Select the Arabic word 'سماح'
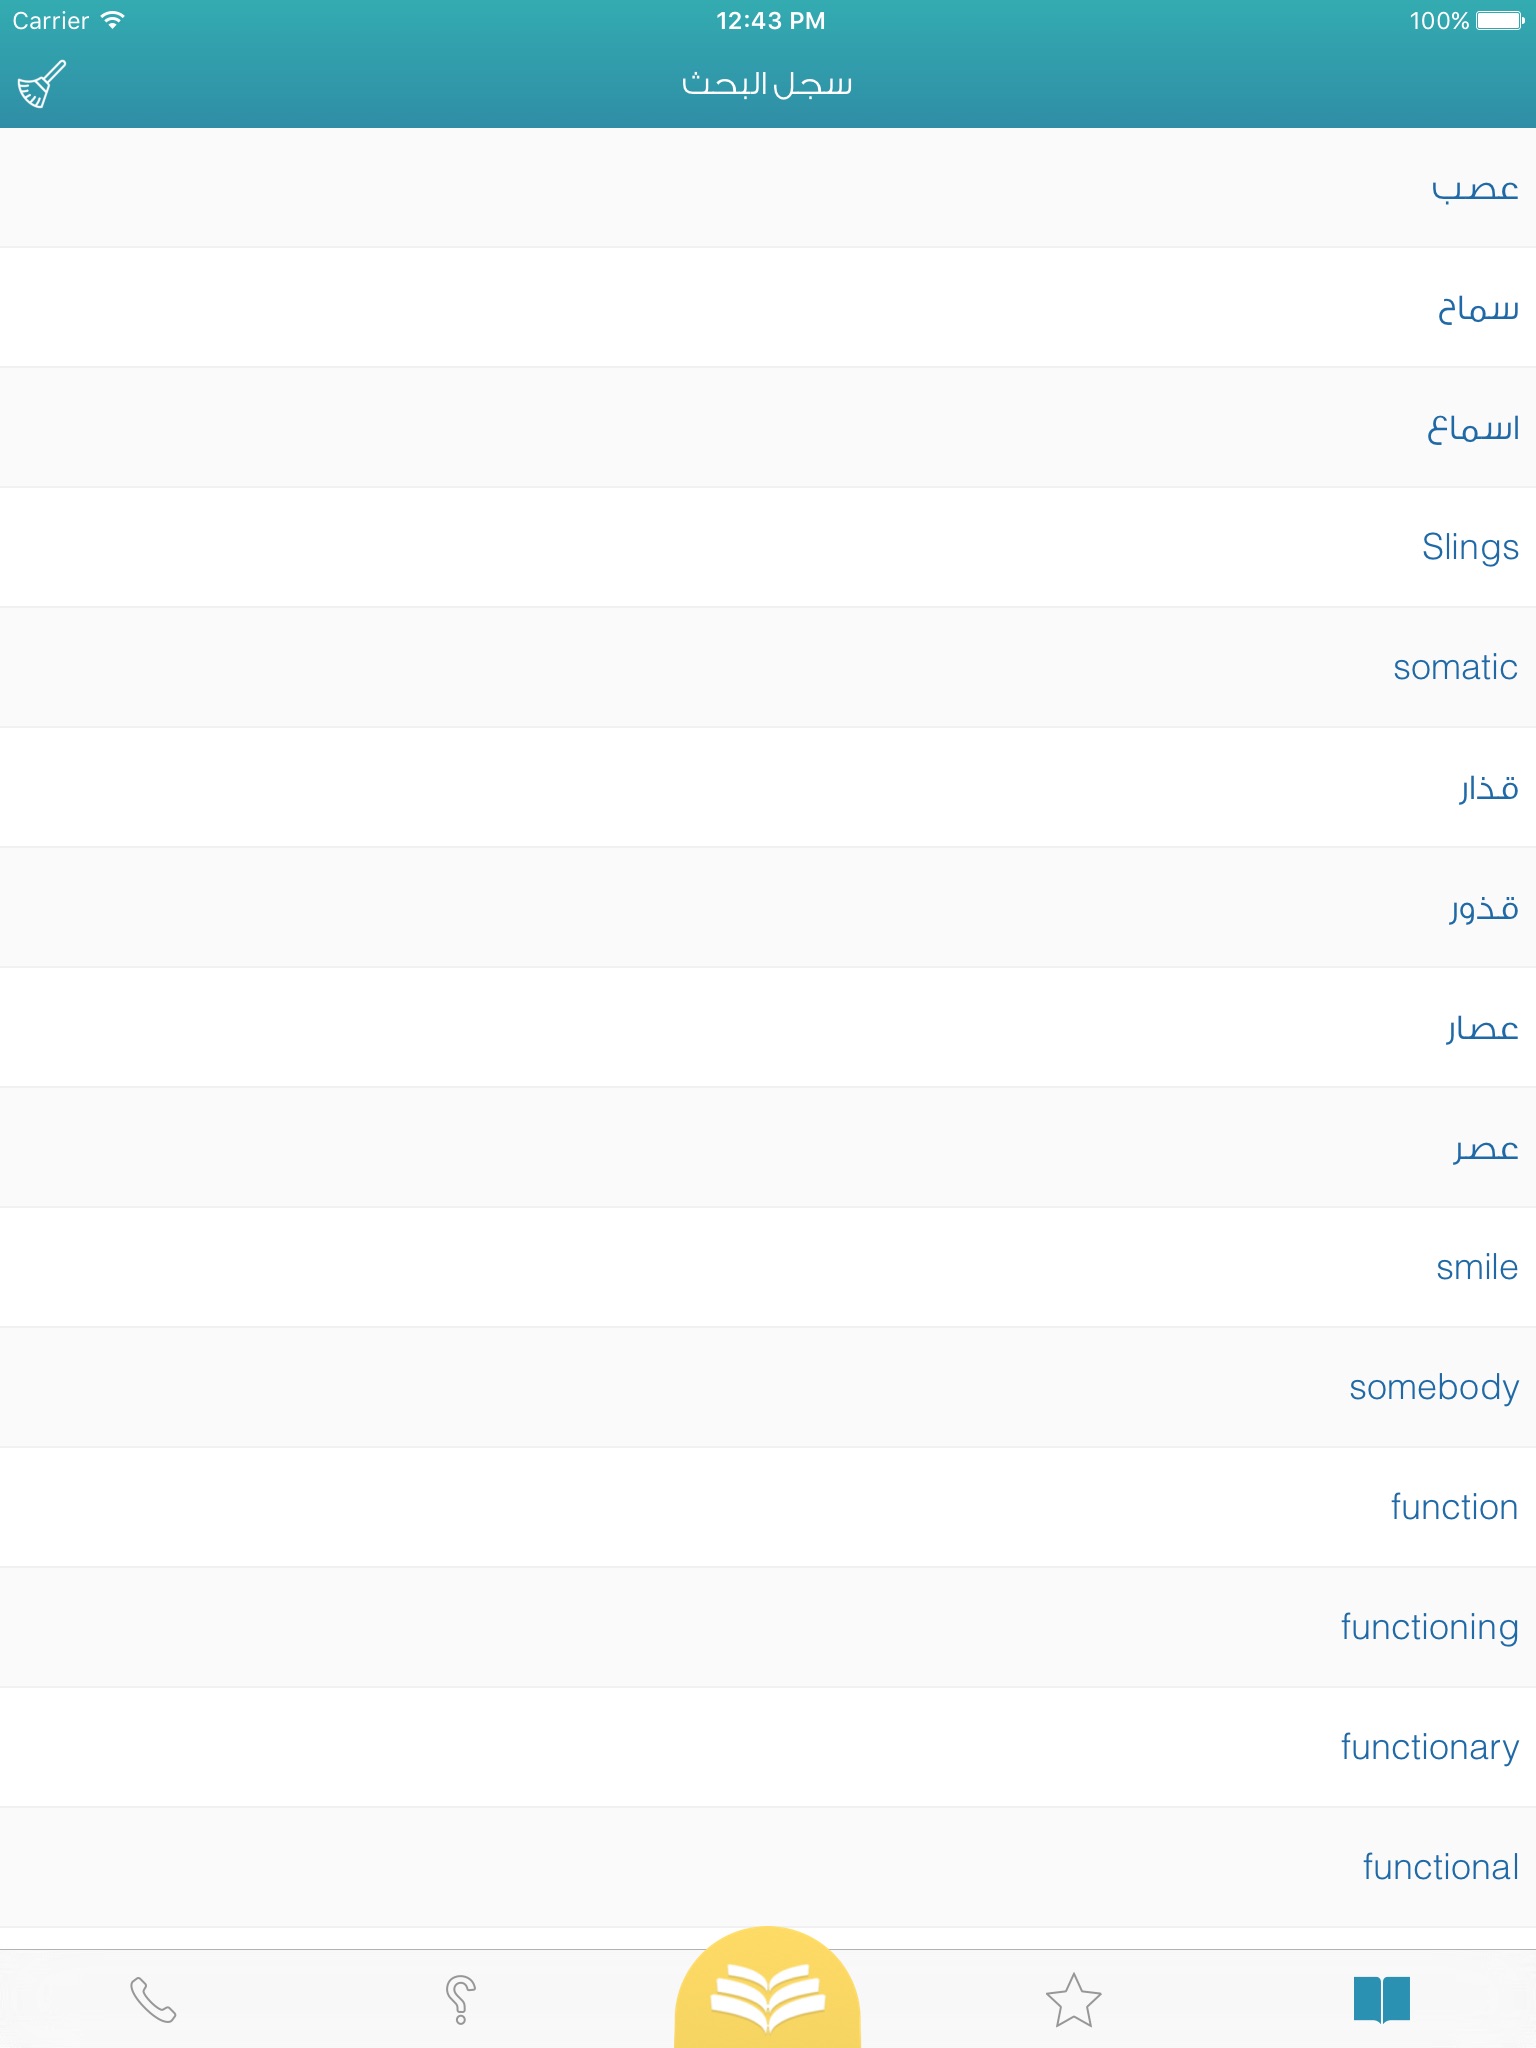1536x2048 pixels. click(1477, 308)
